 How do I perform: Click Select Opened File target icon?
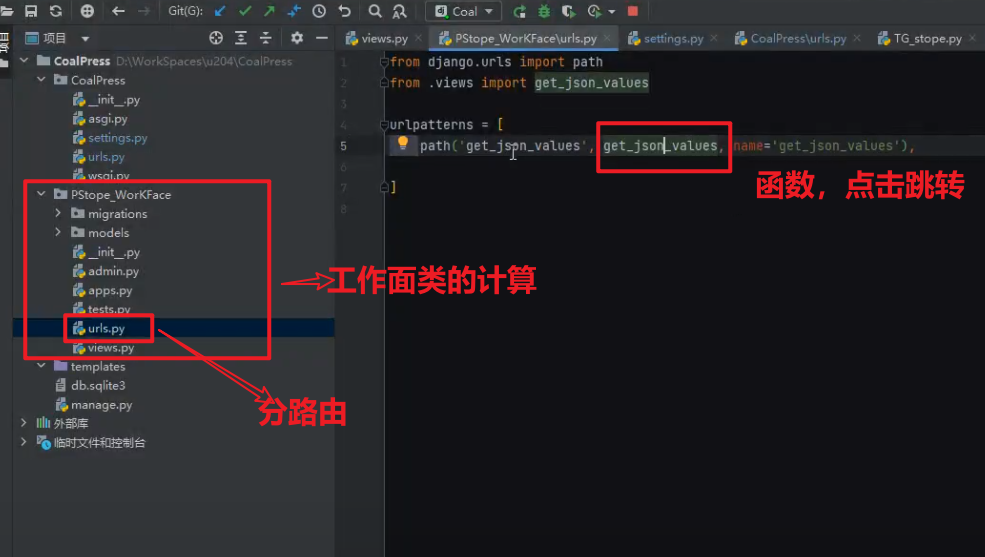[x=216, y=38]
